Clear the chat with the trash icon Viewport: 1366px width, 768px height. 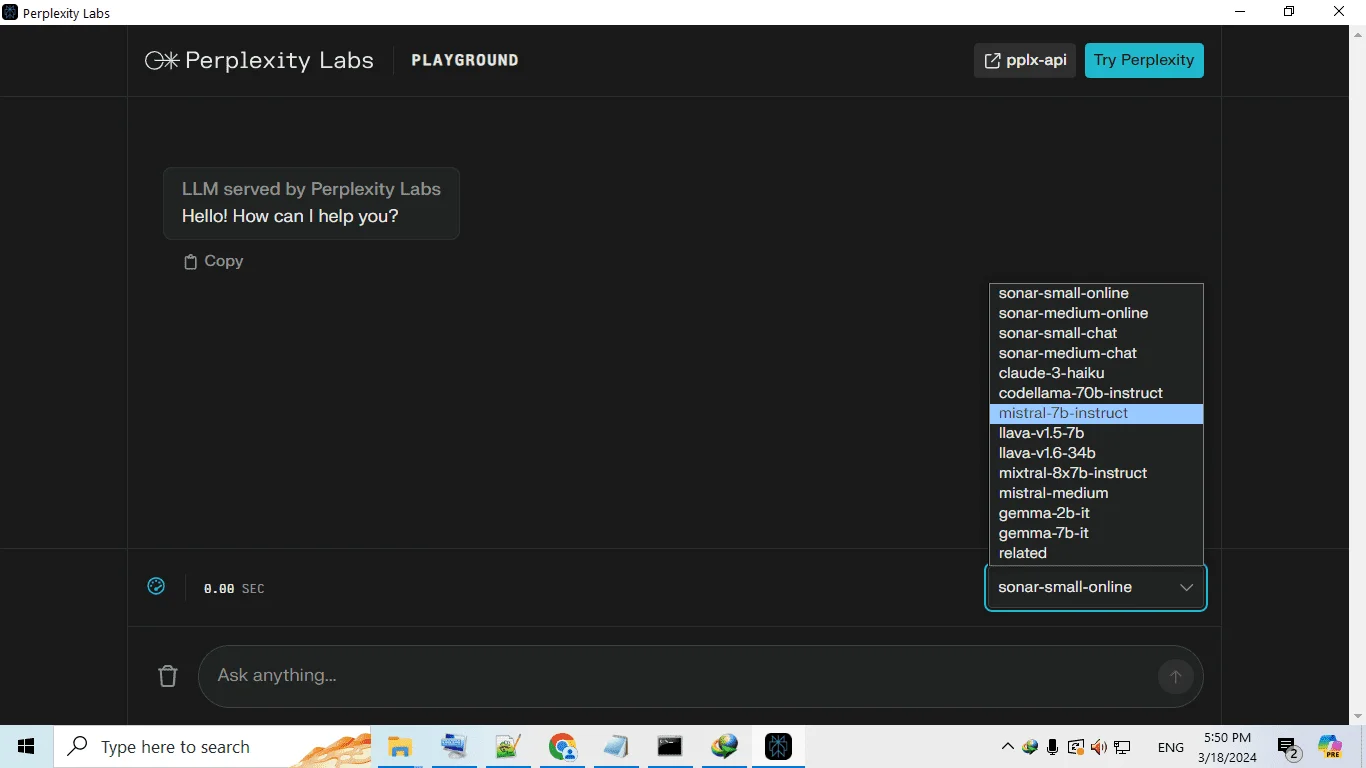[x=168, y=676]
